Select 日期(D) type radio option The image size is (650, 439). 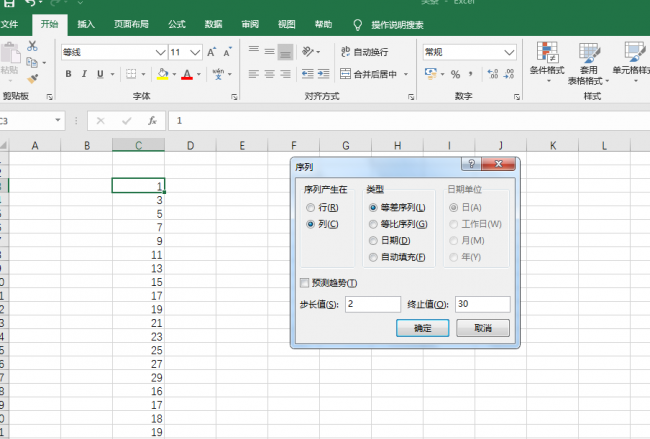coord(390,240)
